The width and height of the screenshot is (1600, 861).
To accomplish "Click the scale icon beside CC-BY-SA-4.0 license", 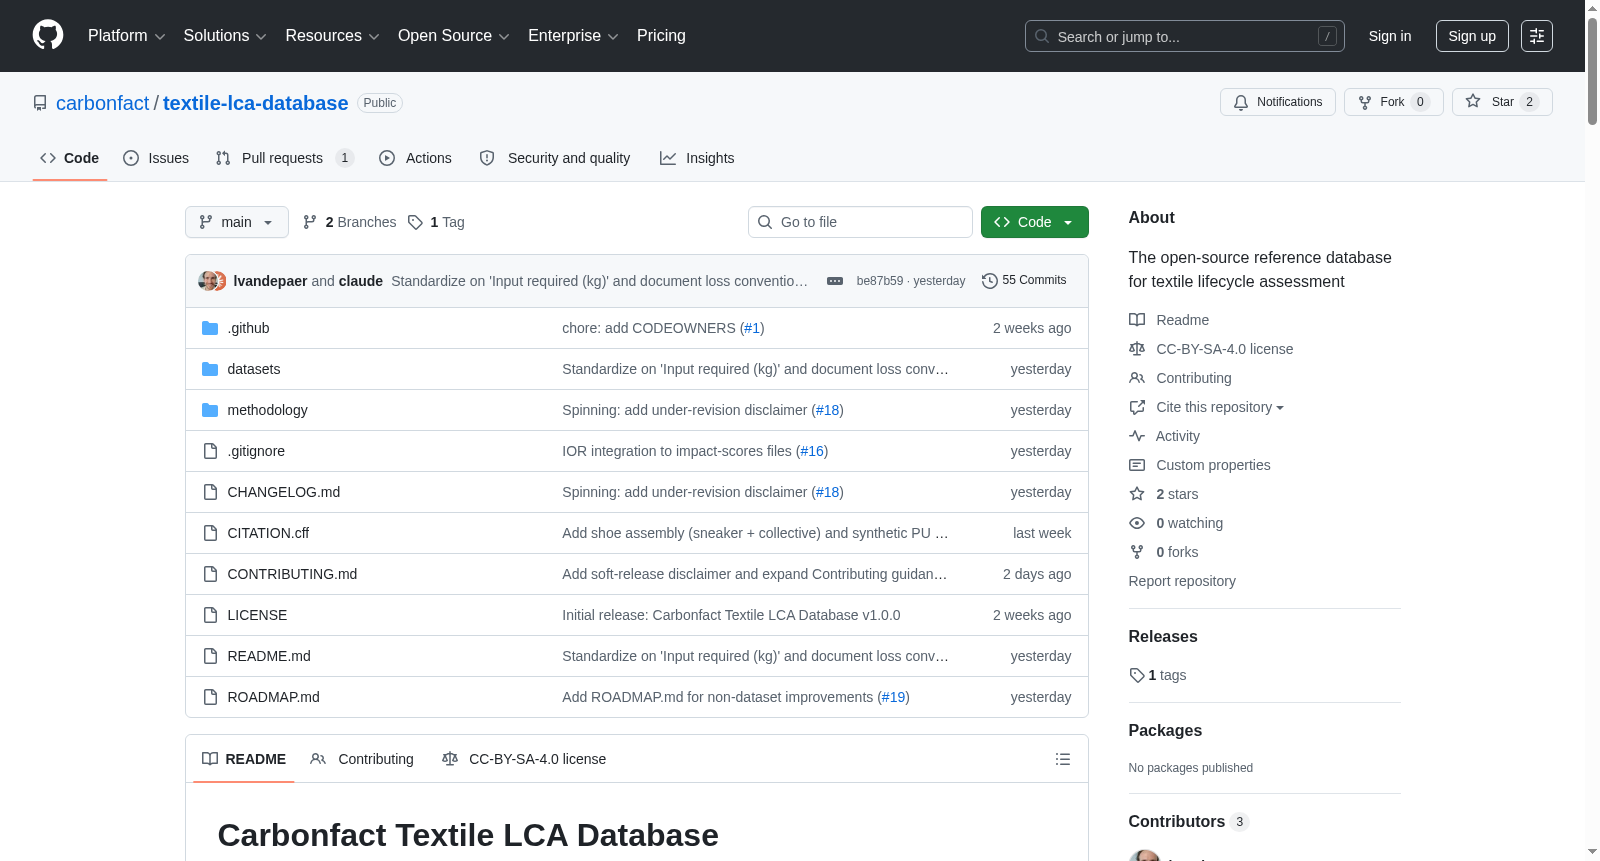I will (x=1137, y=349).
